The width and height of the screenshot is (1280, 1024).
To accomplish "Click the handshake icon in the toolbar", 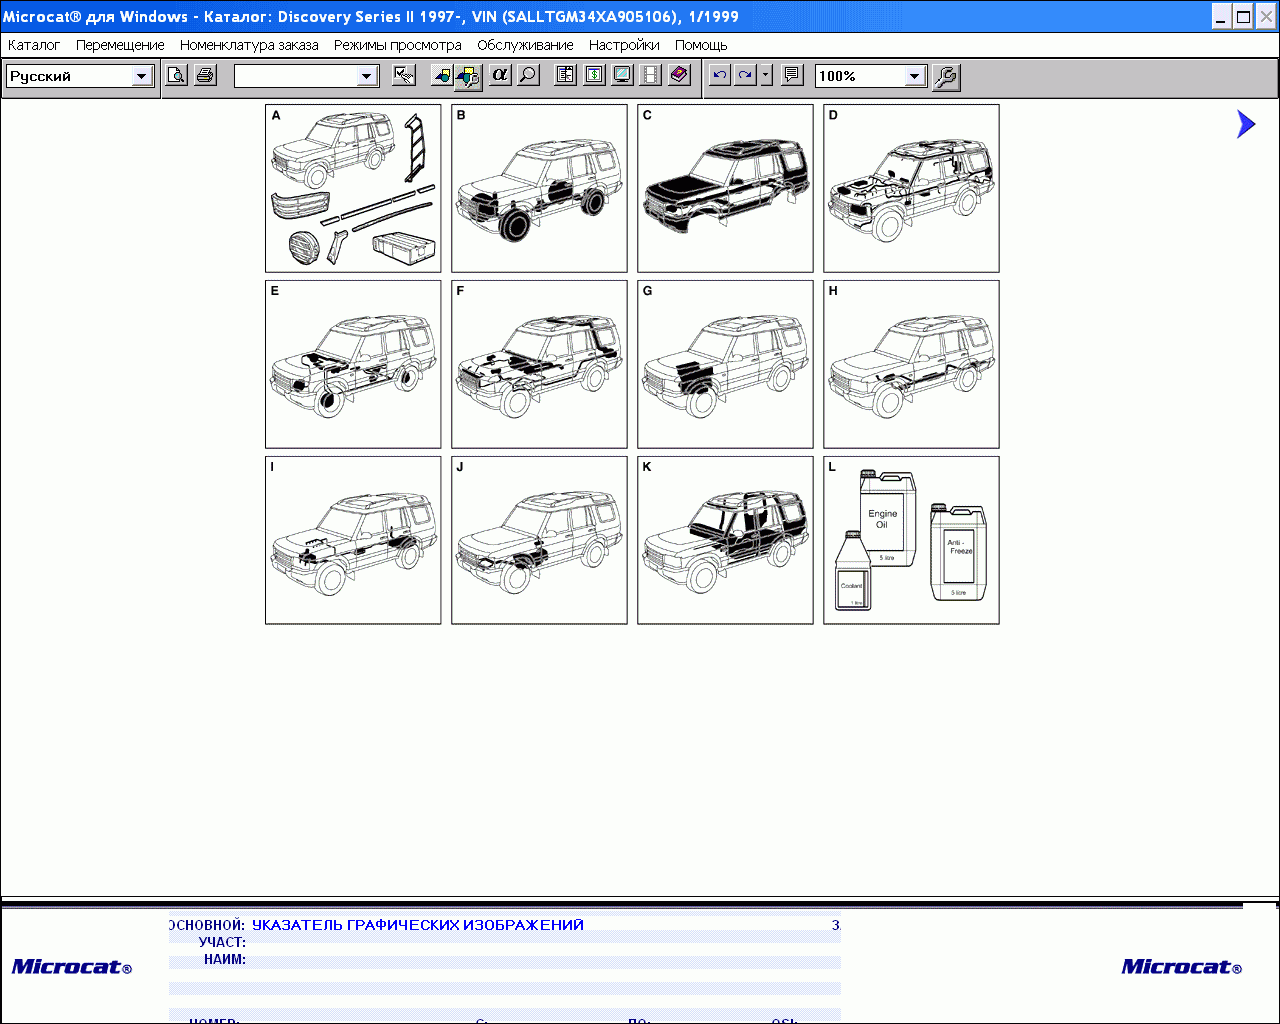I will pyautogui.click(x=404, y=76).
